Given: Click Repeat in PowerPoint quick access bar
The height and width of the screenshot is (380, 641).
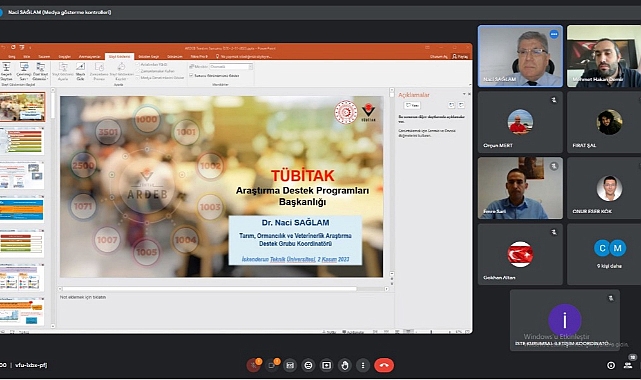Looking at the screenshot, I should point(13,48).
